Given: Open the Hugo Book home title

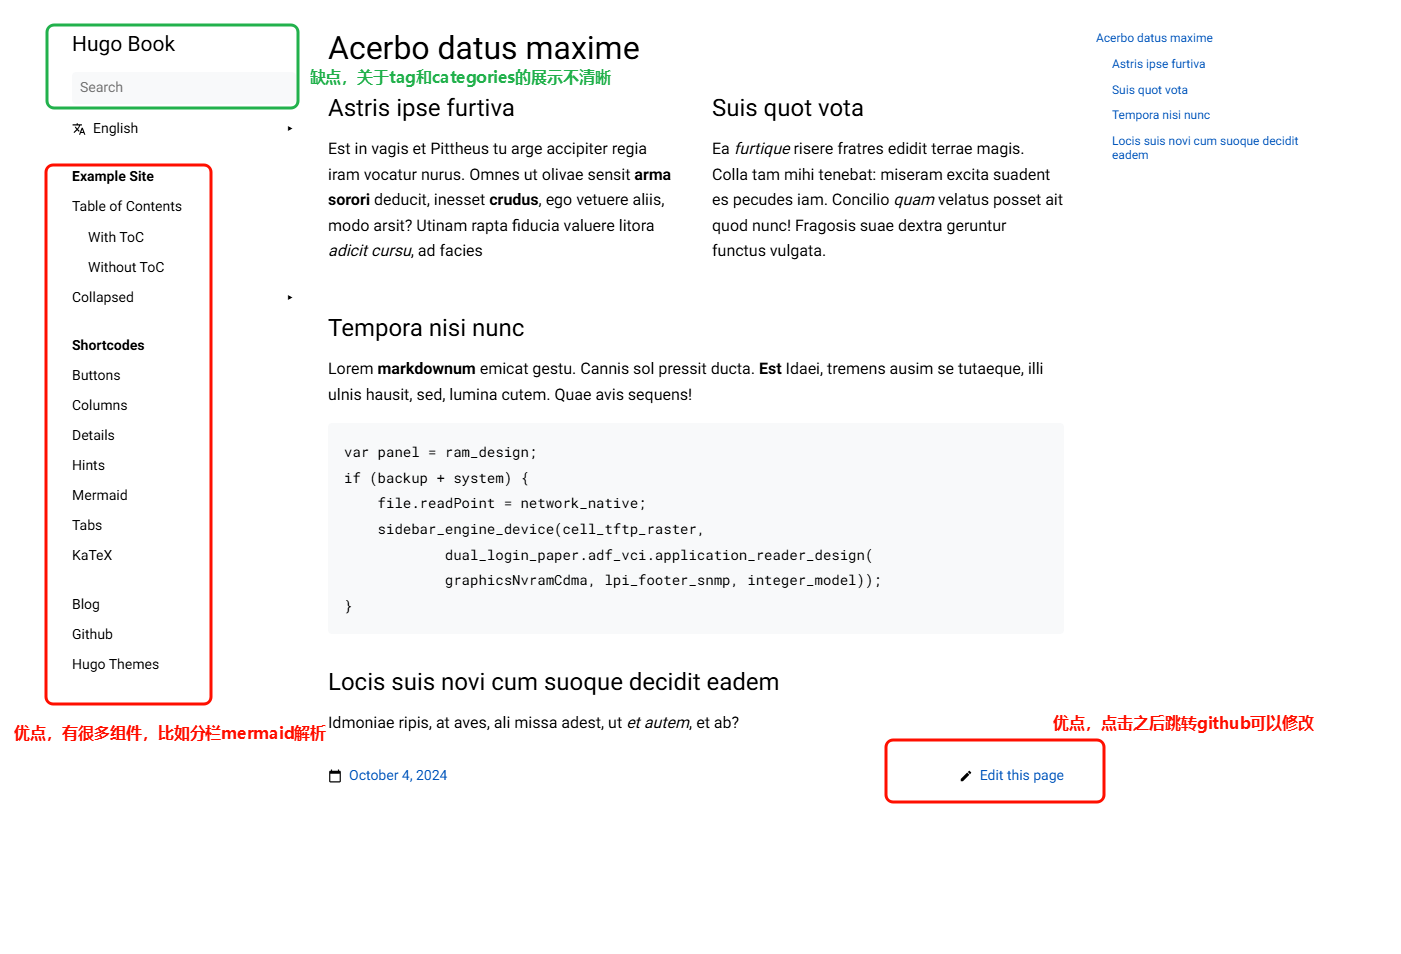Looking at the screenshot, I should point(123,44).
